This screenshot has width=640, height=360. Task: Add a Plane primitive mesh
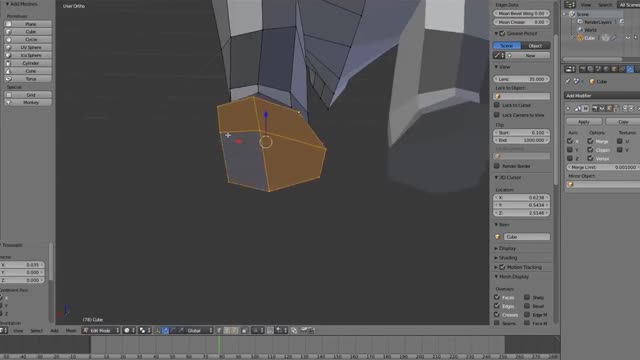click(x=28, y=24)
